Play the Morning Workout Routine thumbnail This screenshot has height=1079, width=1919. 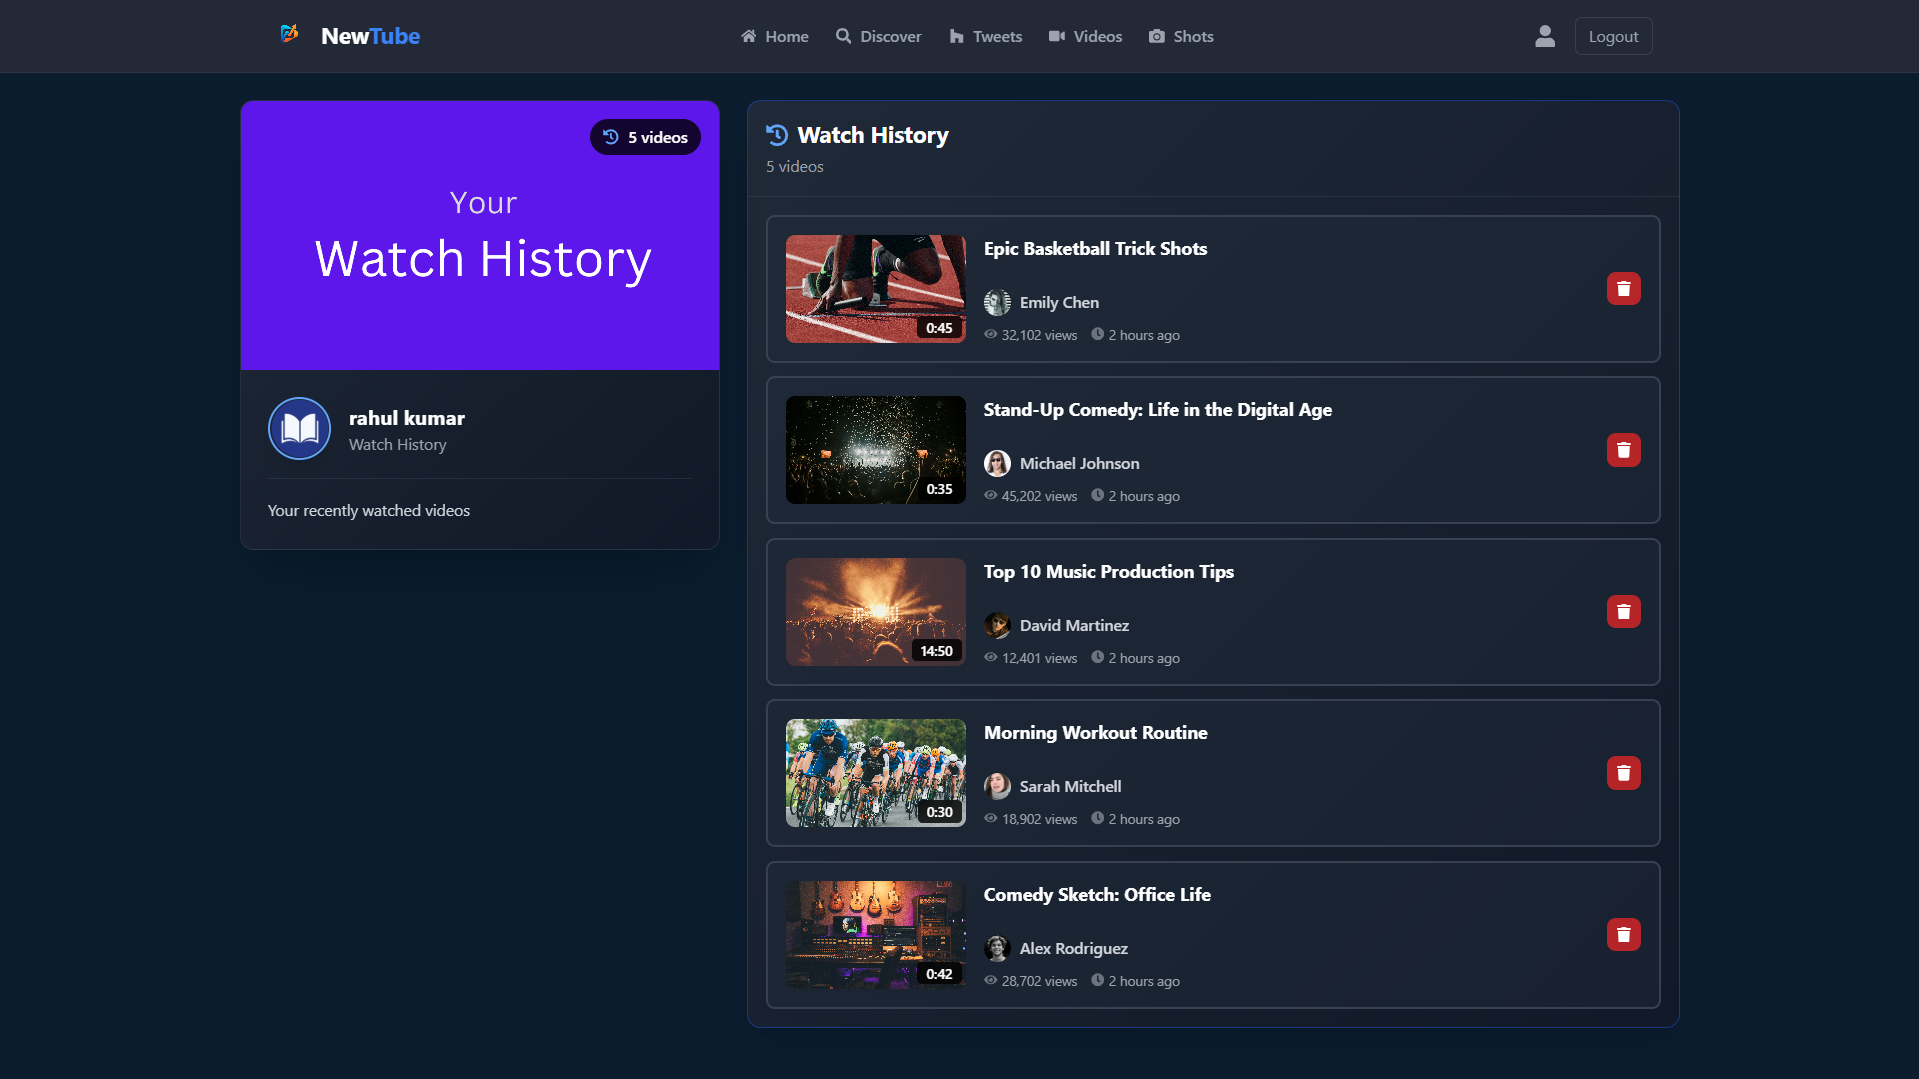click(875, 773)
